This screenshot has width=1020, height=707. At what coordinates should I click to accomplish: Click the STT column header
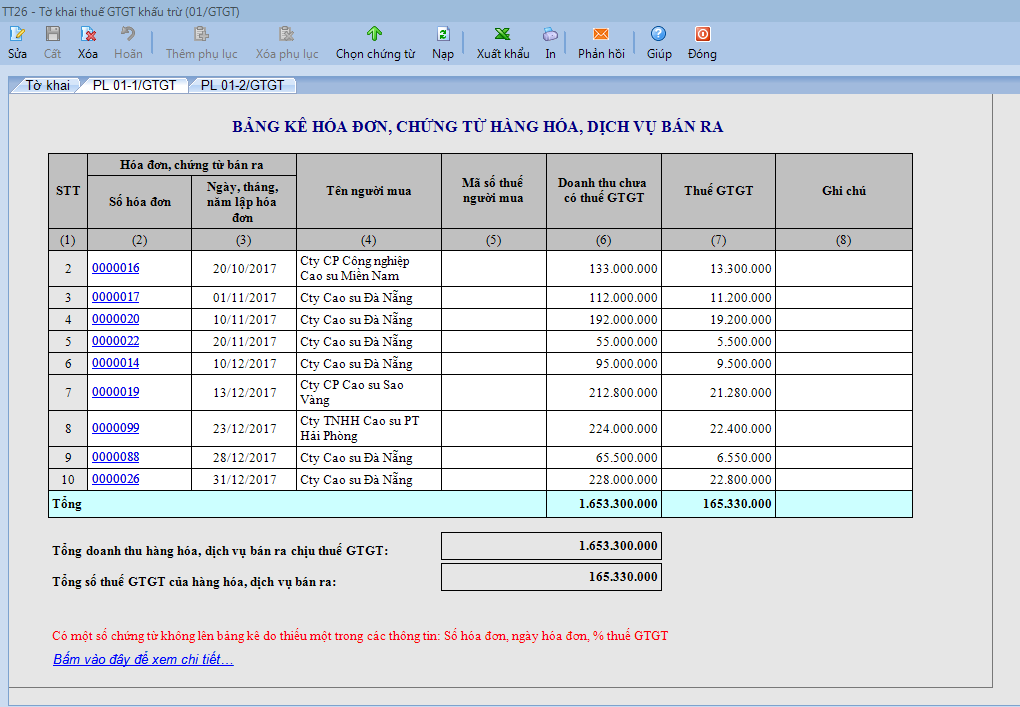[68, 191]
